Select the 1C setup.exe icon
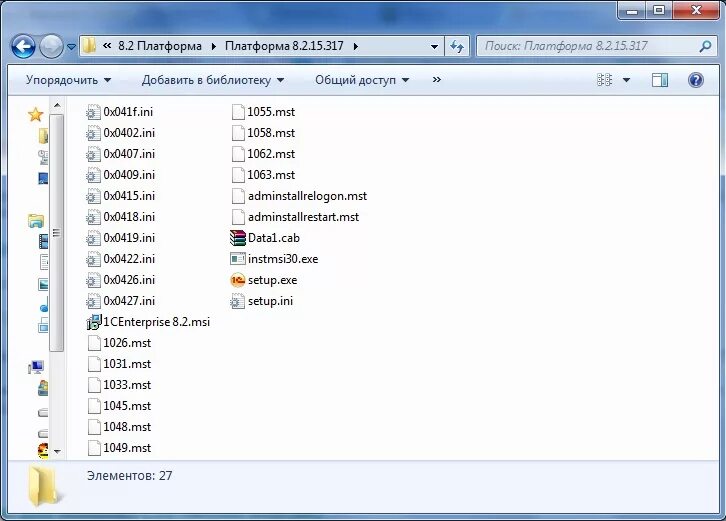The height and width of the screenshot is (521, 726). pyautogui.click(x=238, y=280)
